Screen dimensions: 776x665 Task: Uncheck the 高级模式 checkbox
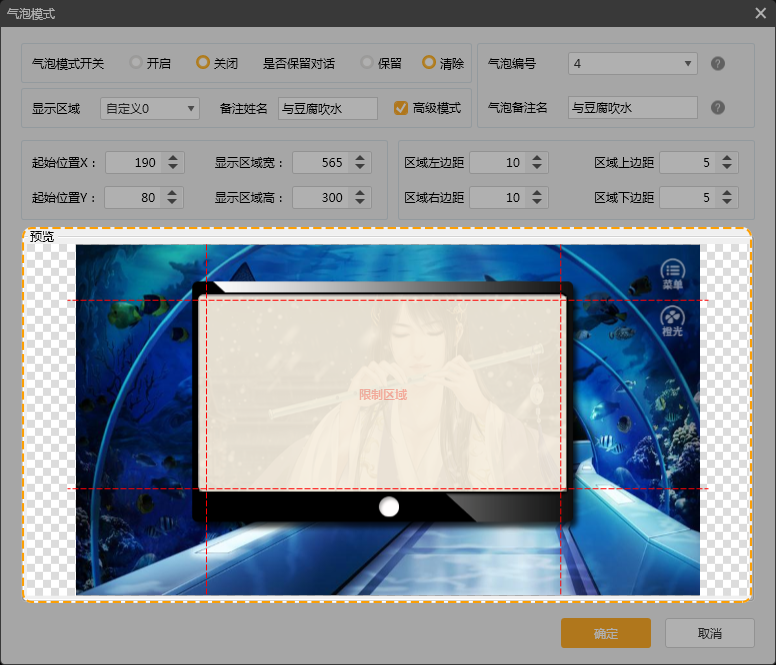(401, 108)
